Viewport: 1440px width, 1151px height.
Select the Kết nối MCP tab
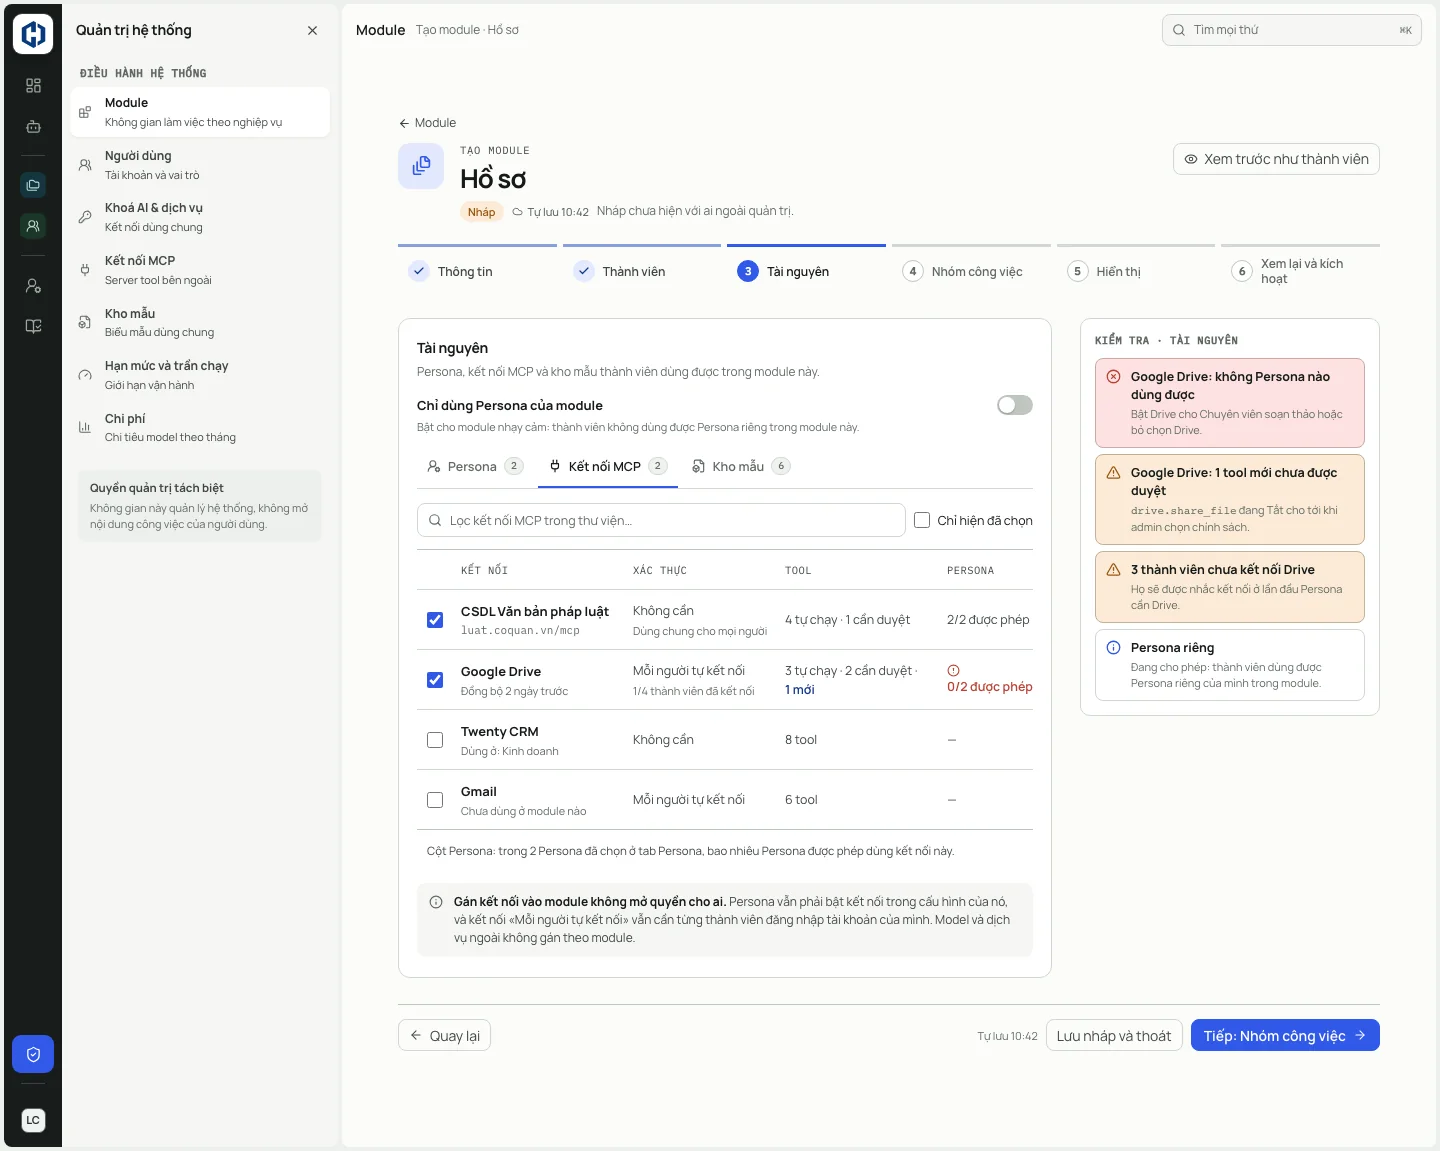click(x=608, y=467)
